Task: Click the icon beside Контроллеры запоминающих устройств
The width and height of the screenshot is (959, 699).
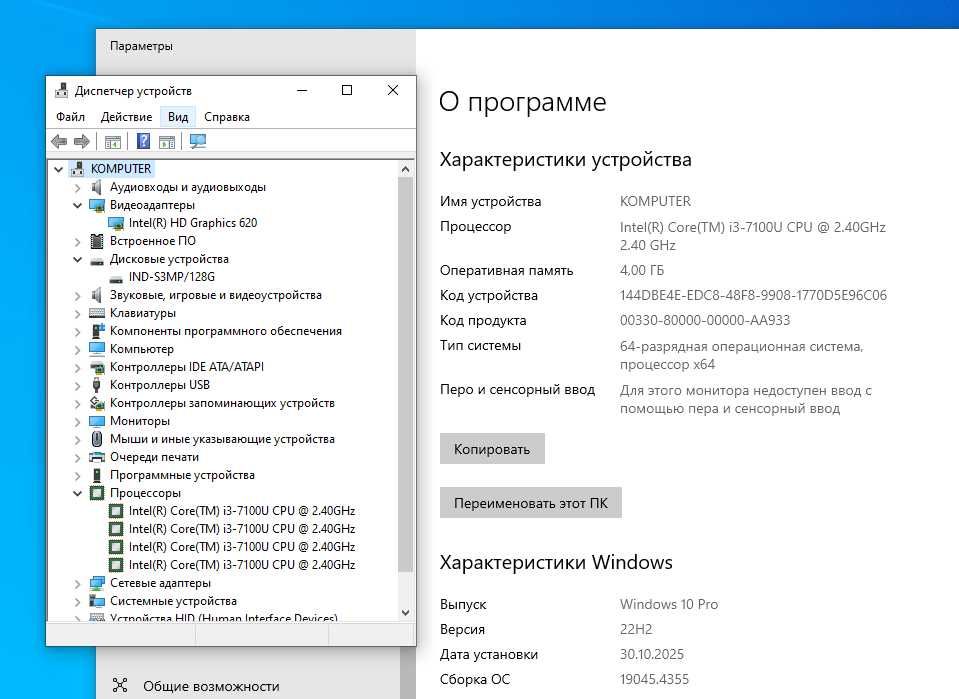Action: [x=97, y=403]
